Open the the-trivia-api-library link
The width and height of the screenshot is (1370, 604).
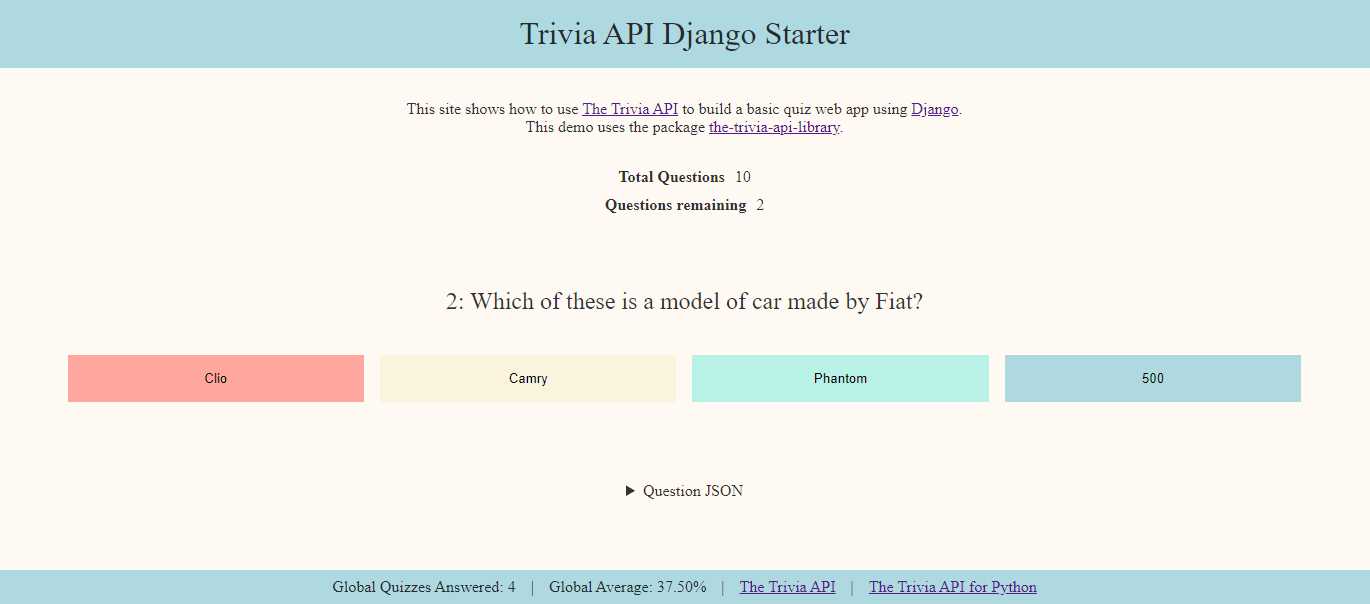773,127
